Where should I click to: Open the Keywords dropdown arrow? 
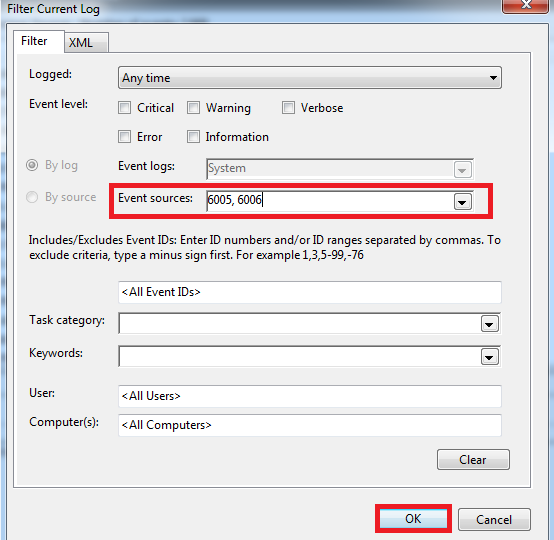point(489,357)
